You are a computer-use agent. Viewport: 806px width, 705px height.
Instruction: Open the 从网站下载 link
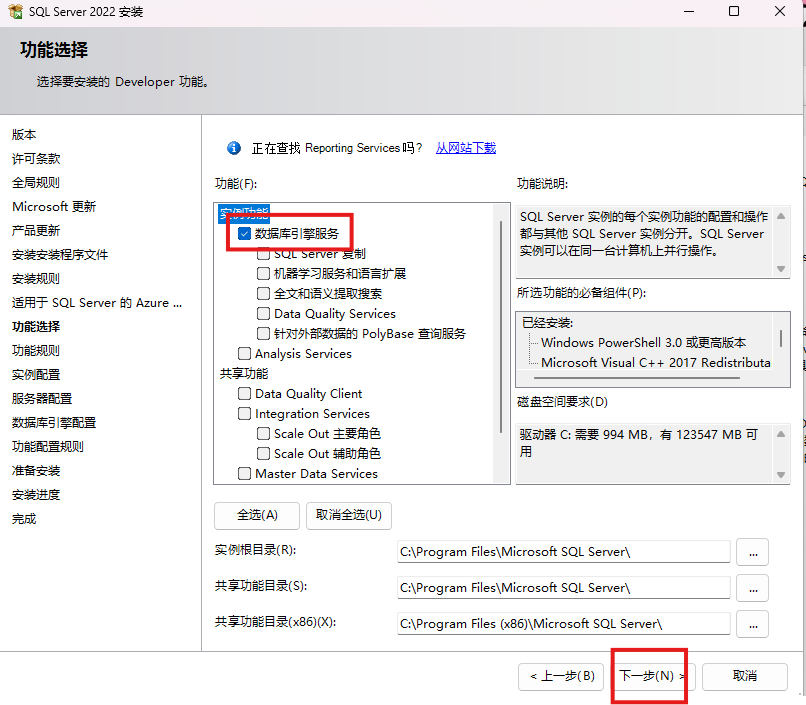pyautogui.click(x=465, y=148)
